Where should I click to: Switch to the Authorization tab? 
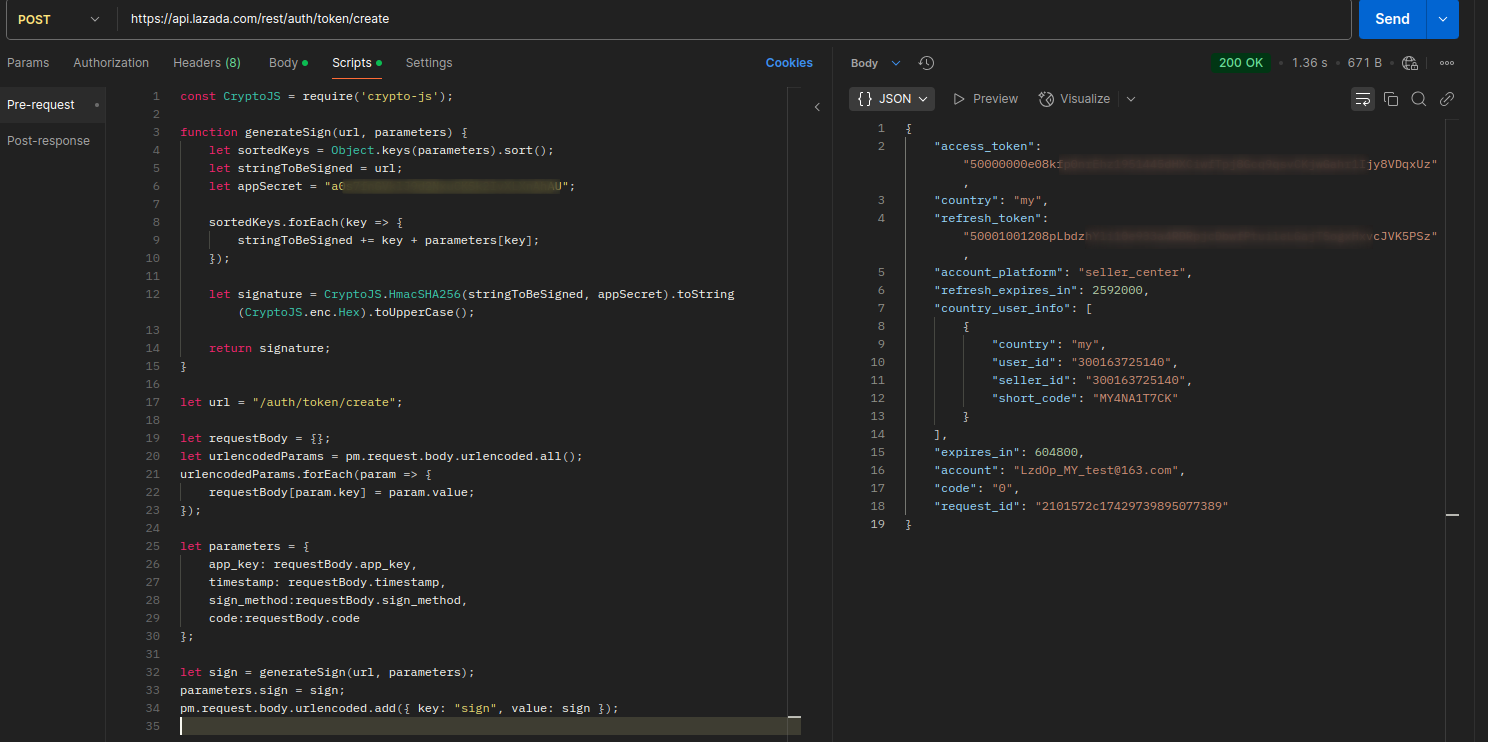pos(111,63)
